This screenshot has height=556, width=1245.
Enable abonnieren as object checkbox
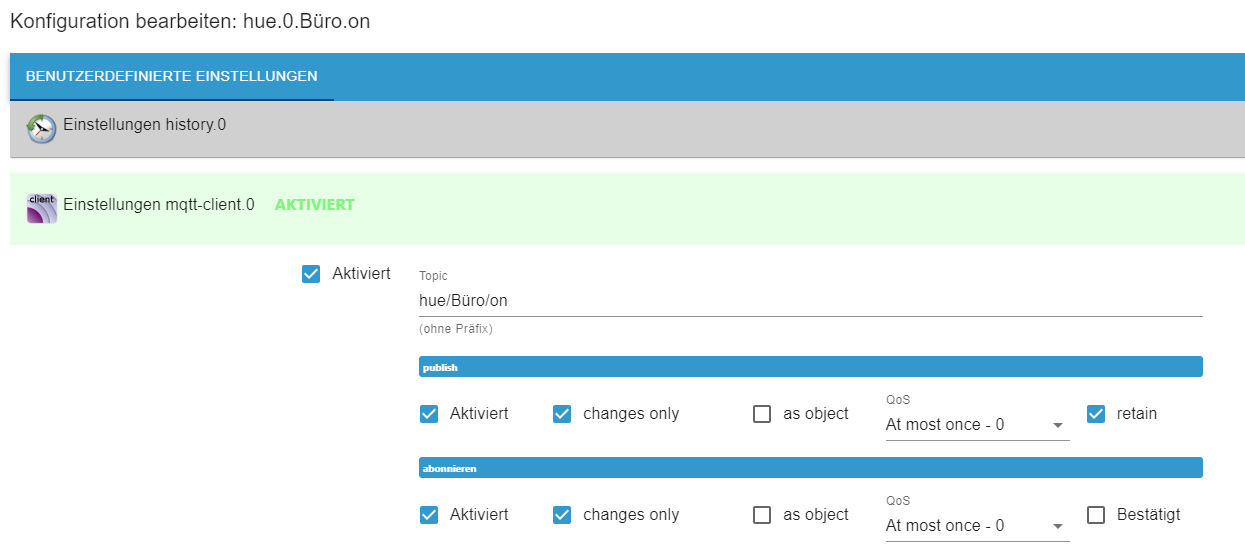point(762,515)
